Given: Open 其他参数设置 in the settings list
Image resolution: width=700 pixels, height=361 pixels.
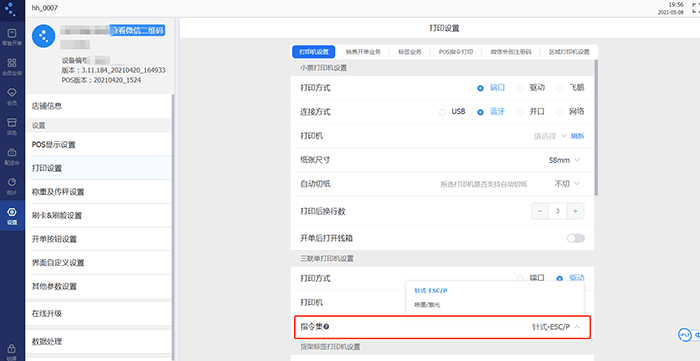Looking at the screenshot, I should [99, 286].
